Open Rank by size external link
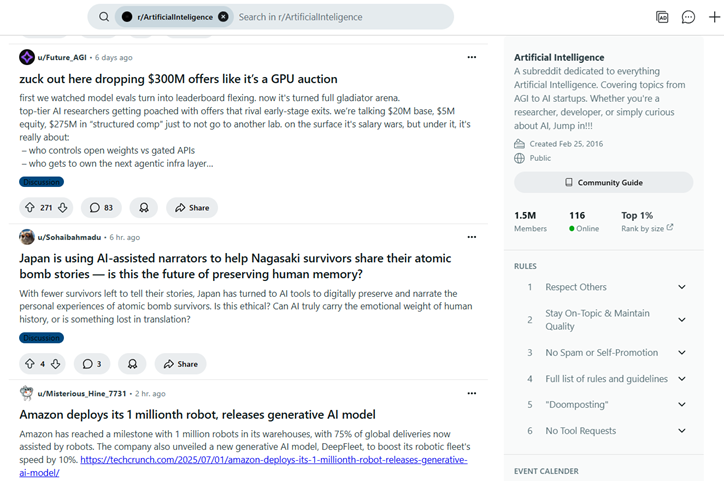Screen dimensions: 724x481 click(x=647, y=228)
